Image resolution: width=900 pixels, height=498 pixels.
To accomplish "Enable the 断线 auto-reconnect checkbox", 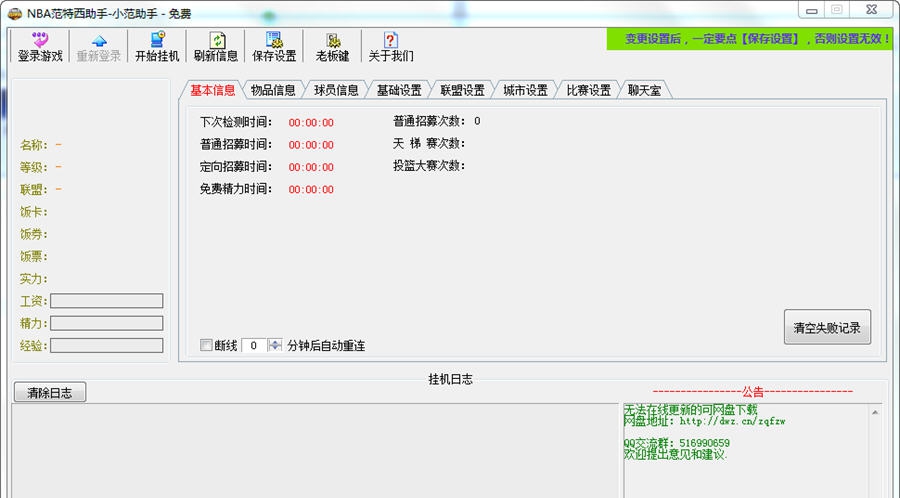I will (x=206, y=345).
